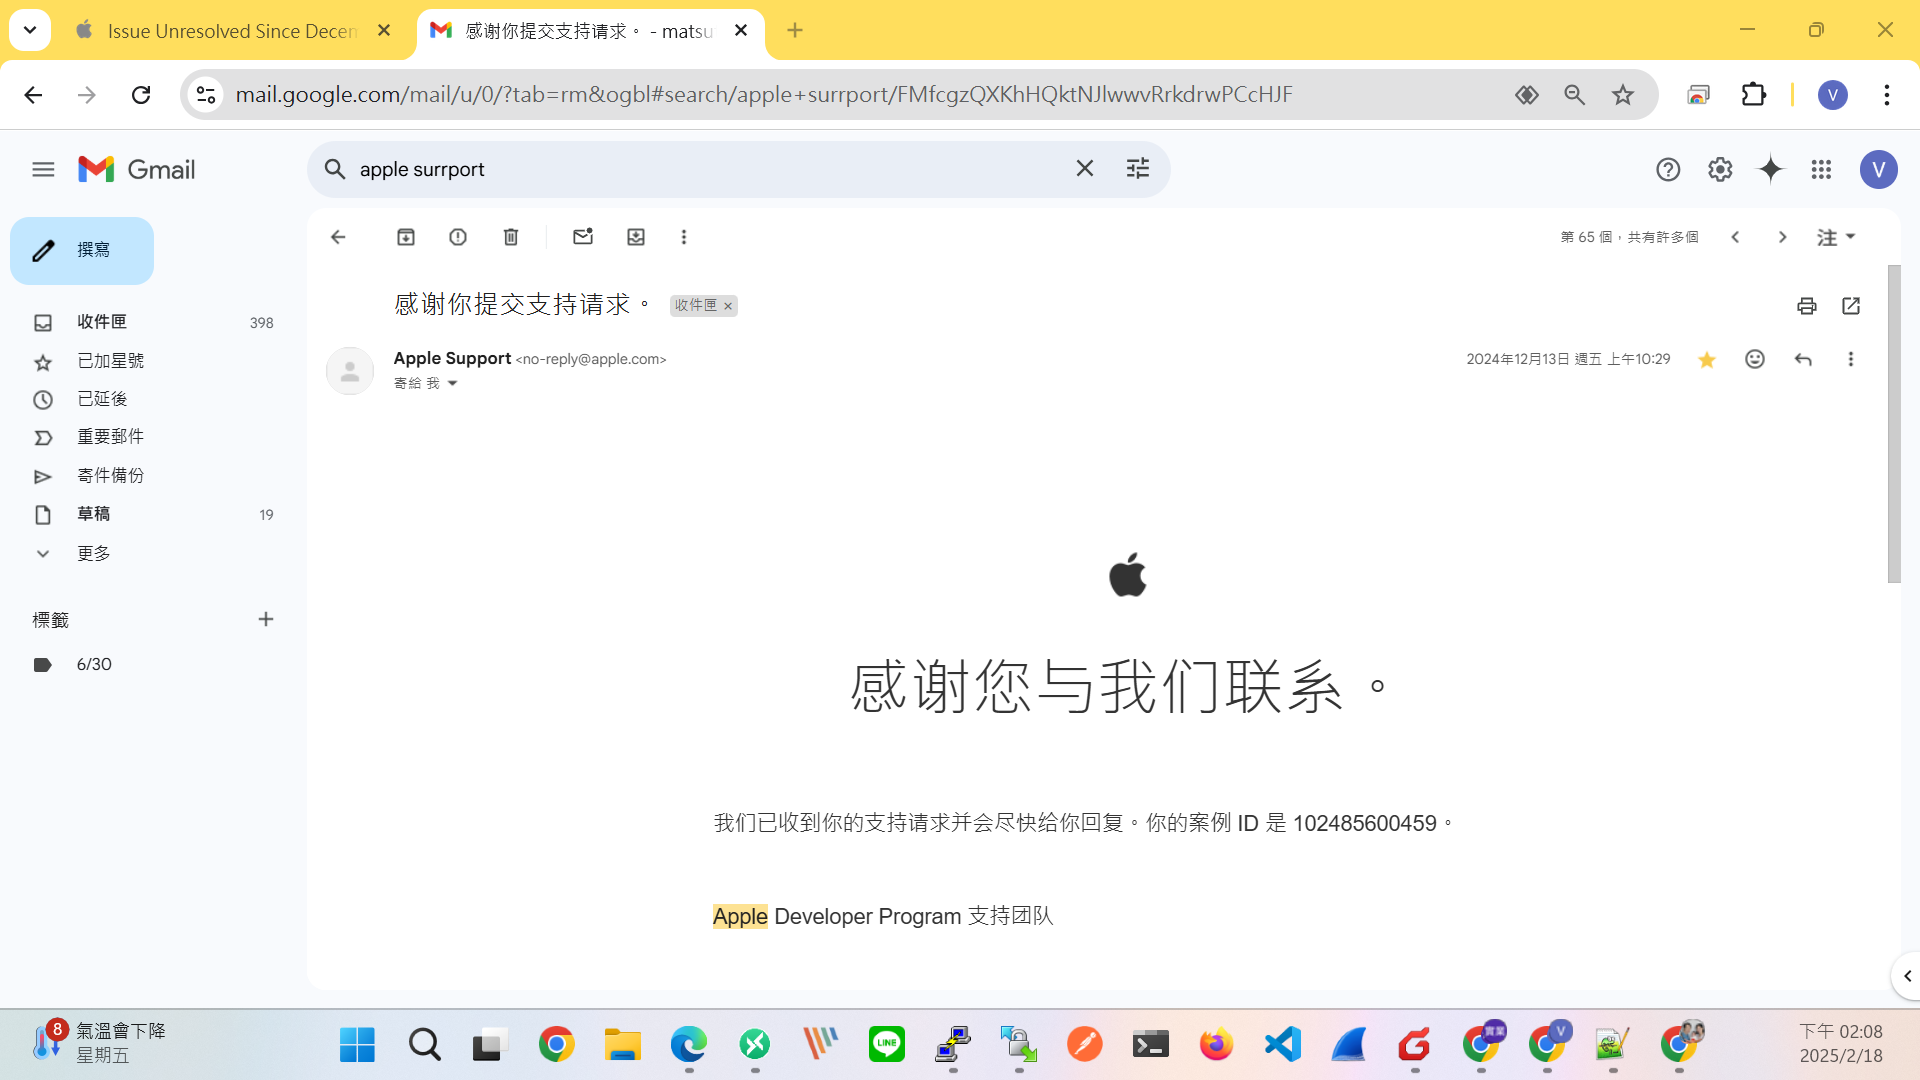1920x1080 pixels.
Task: Create a new label with plus icon
Action: tap(266, 619)
